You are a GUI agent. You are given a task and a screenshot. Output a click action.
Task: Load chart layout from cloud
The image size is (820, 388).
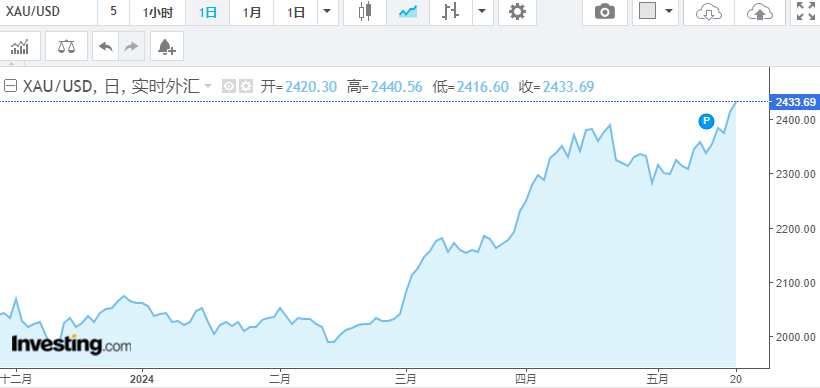point(709,12)
